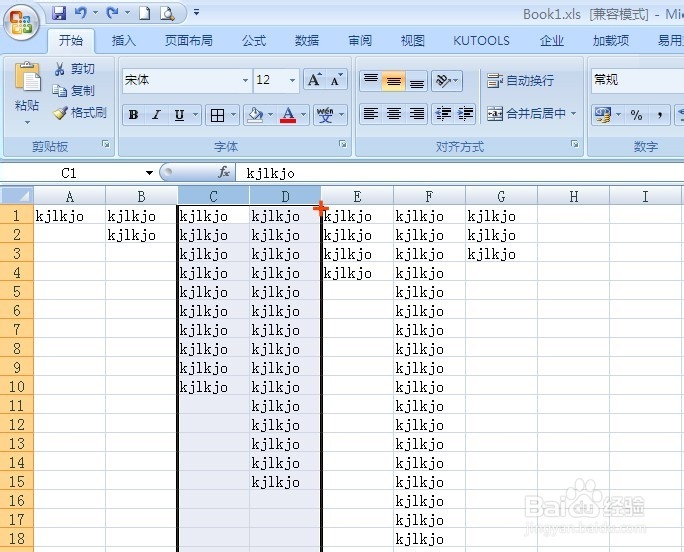Show the phonetic guide (wén) tool

pyautogui.click(x=325, y=115)
